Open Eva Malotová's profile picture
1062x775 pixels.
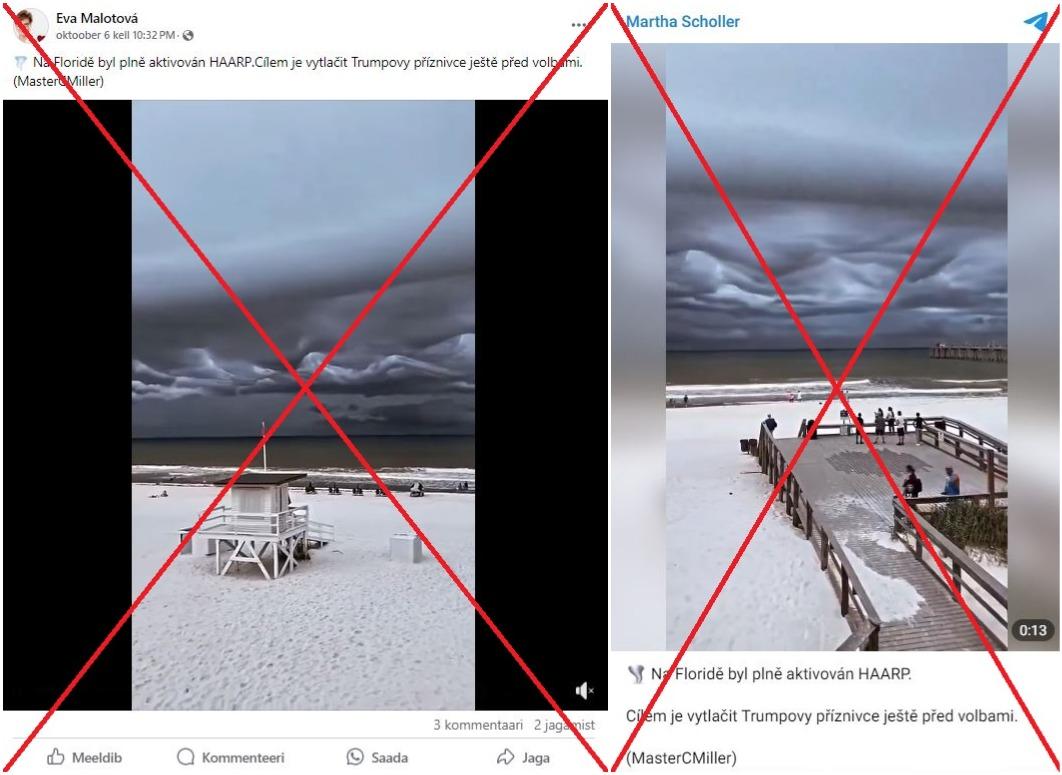tap(30, 26)
